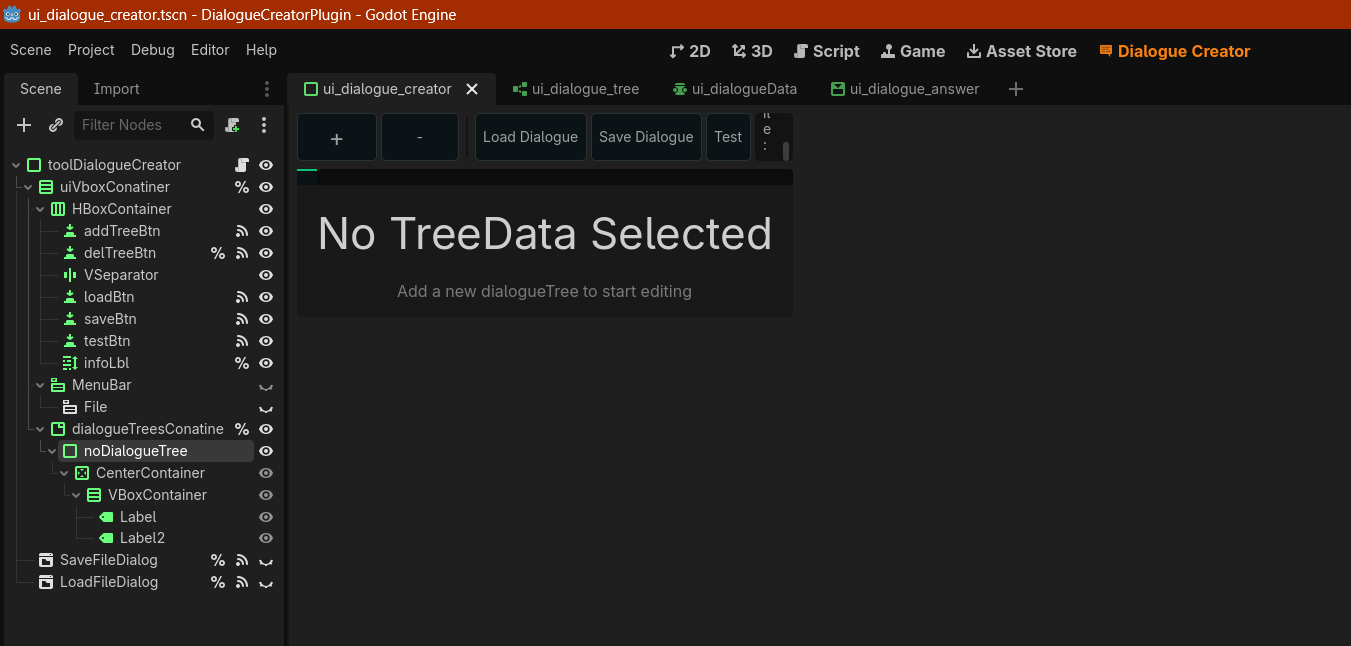Click percent icon on SaveFileDialog row

pos(217,560)
